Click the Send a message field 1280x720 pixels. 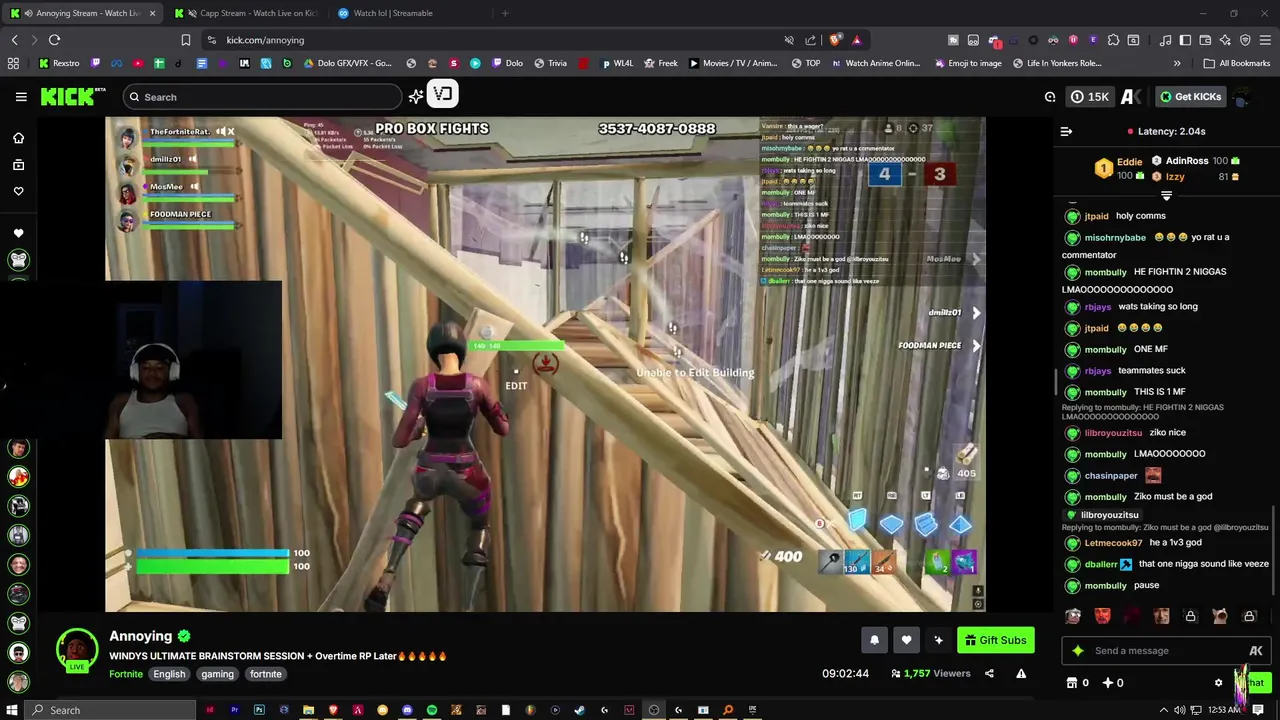pos(1166,651)
